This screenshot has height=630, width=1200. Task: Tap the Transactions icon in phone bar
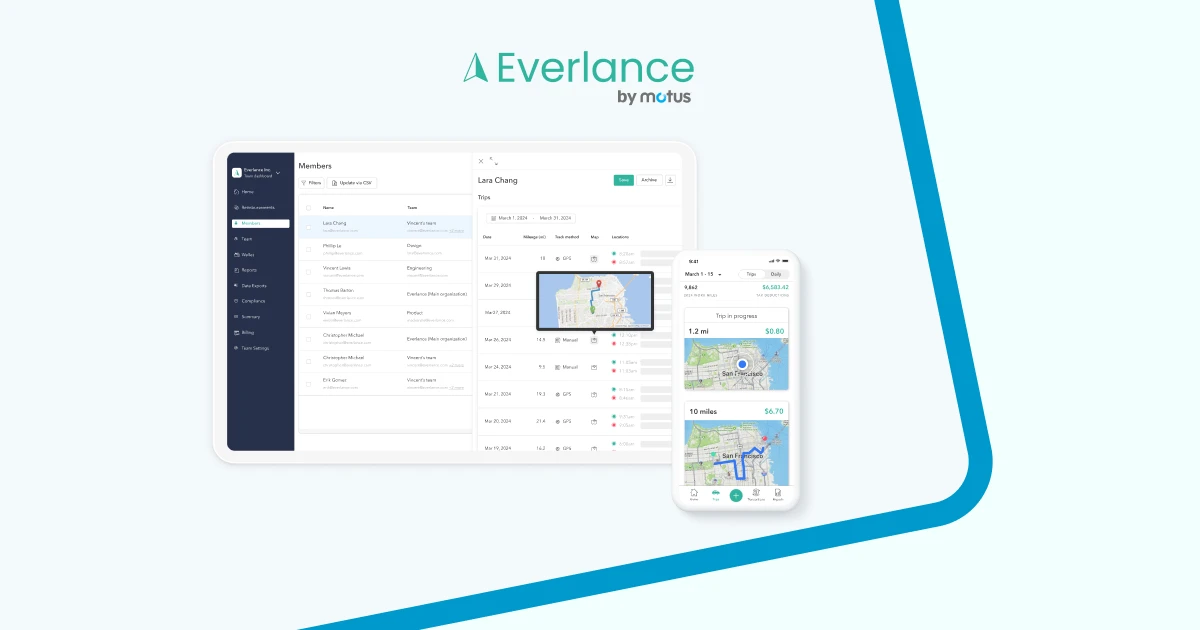756,494
